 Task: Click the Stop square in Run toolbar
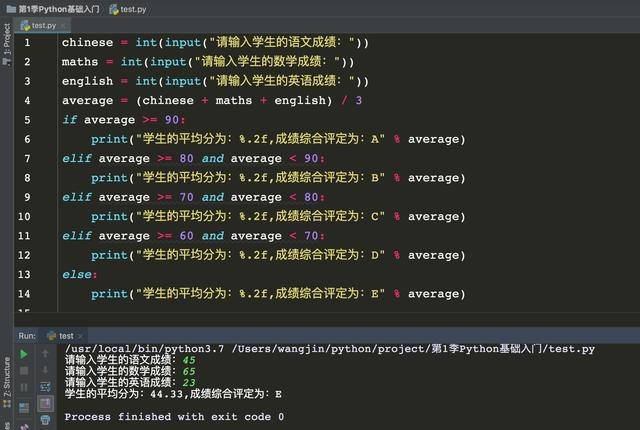tap(24, 370)
